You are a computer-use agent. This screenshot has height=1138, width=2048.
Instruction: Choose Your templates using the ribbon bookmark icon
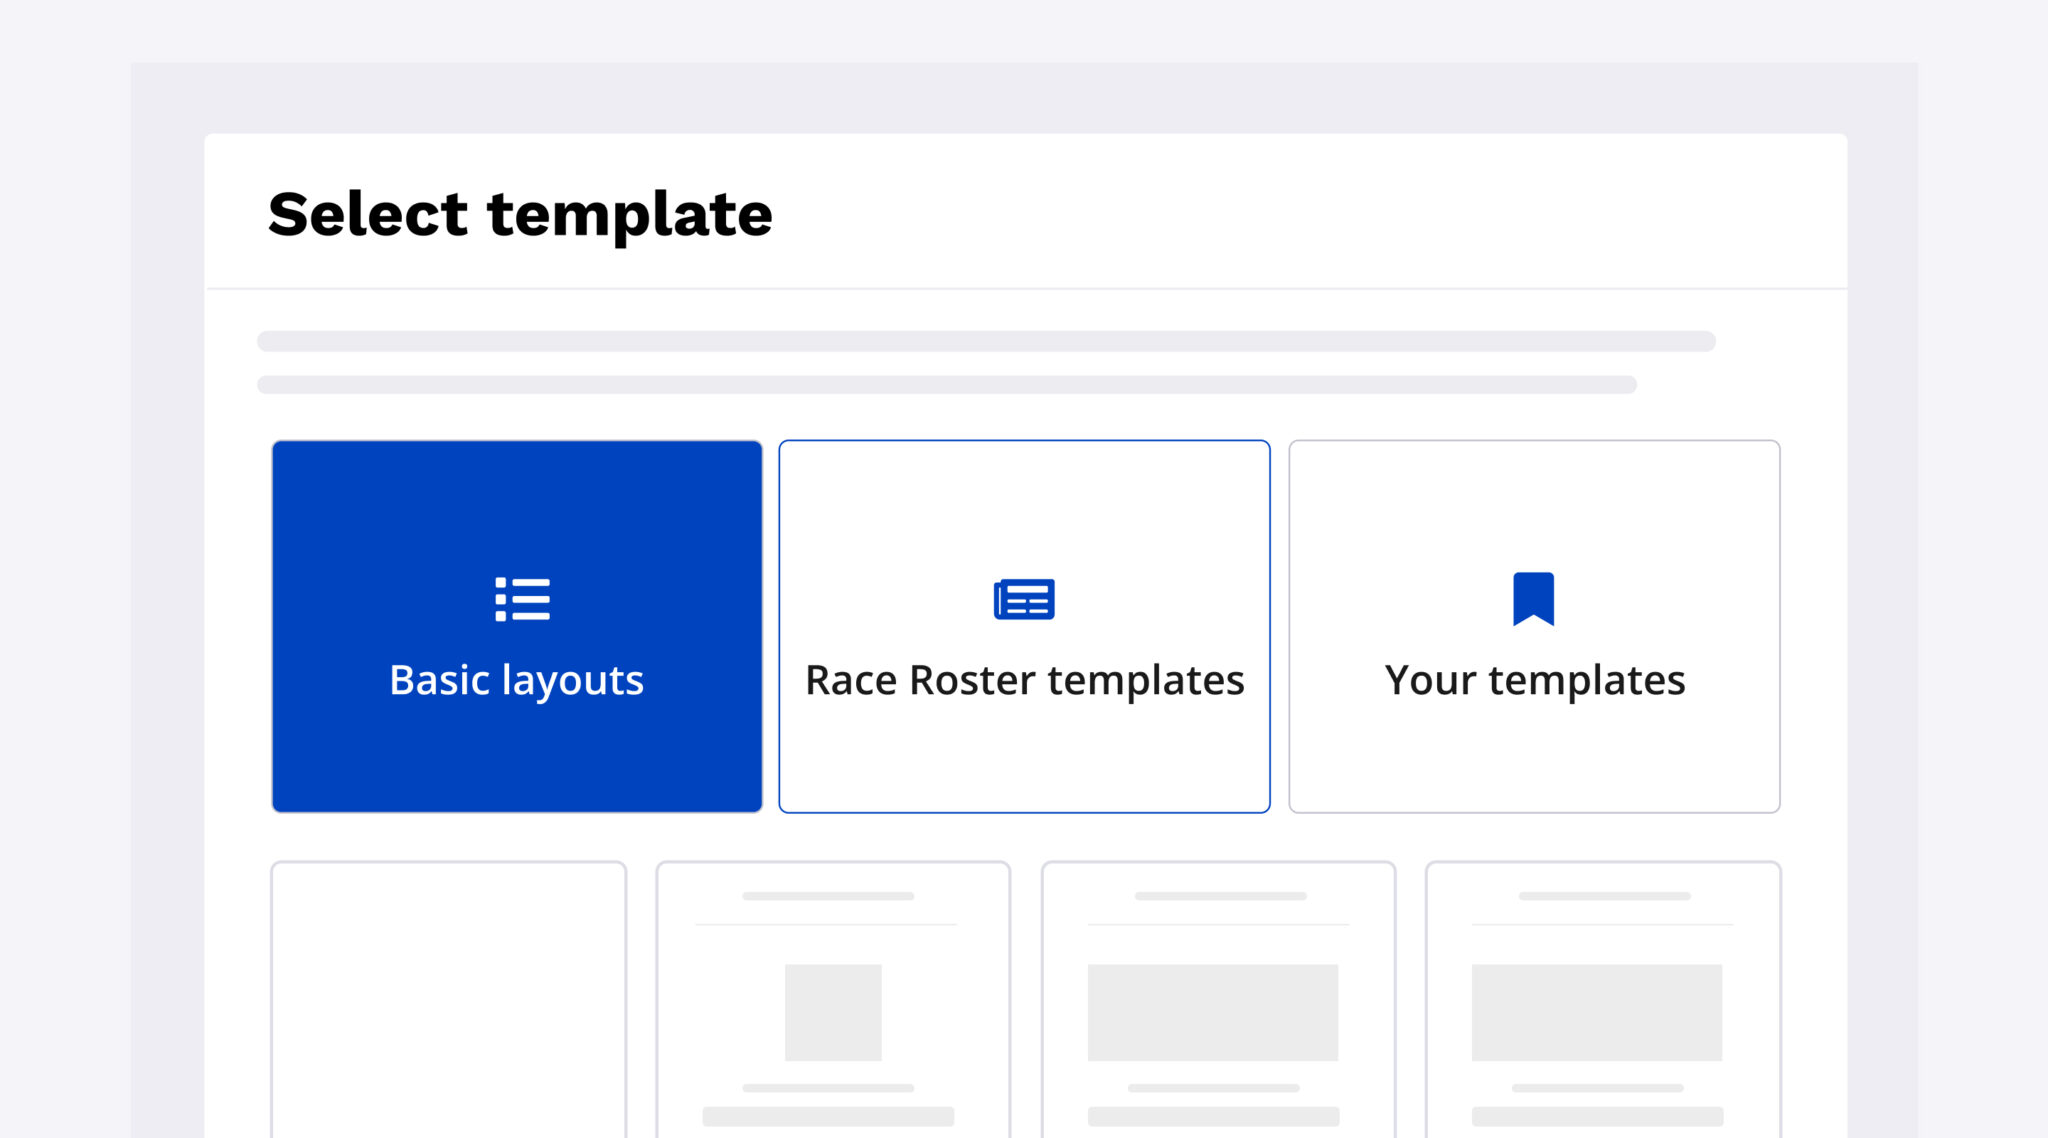pos(1534,598)
